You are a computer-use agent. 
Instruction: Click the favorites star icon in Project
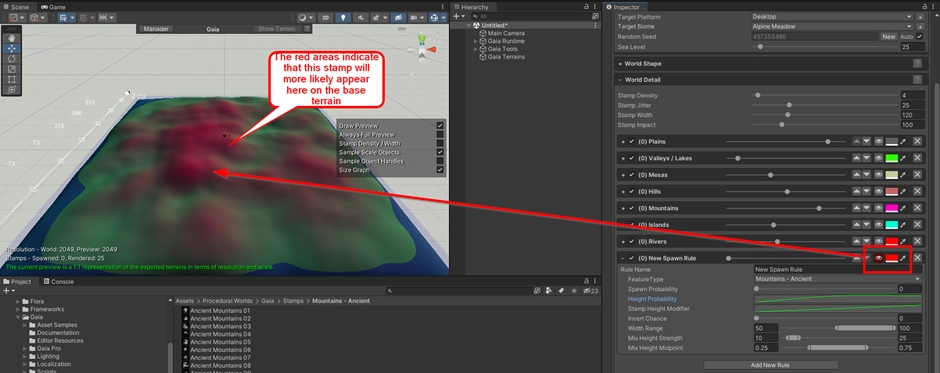(x=574, y=291)
